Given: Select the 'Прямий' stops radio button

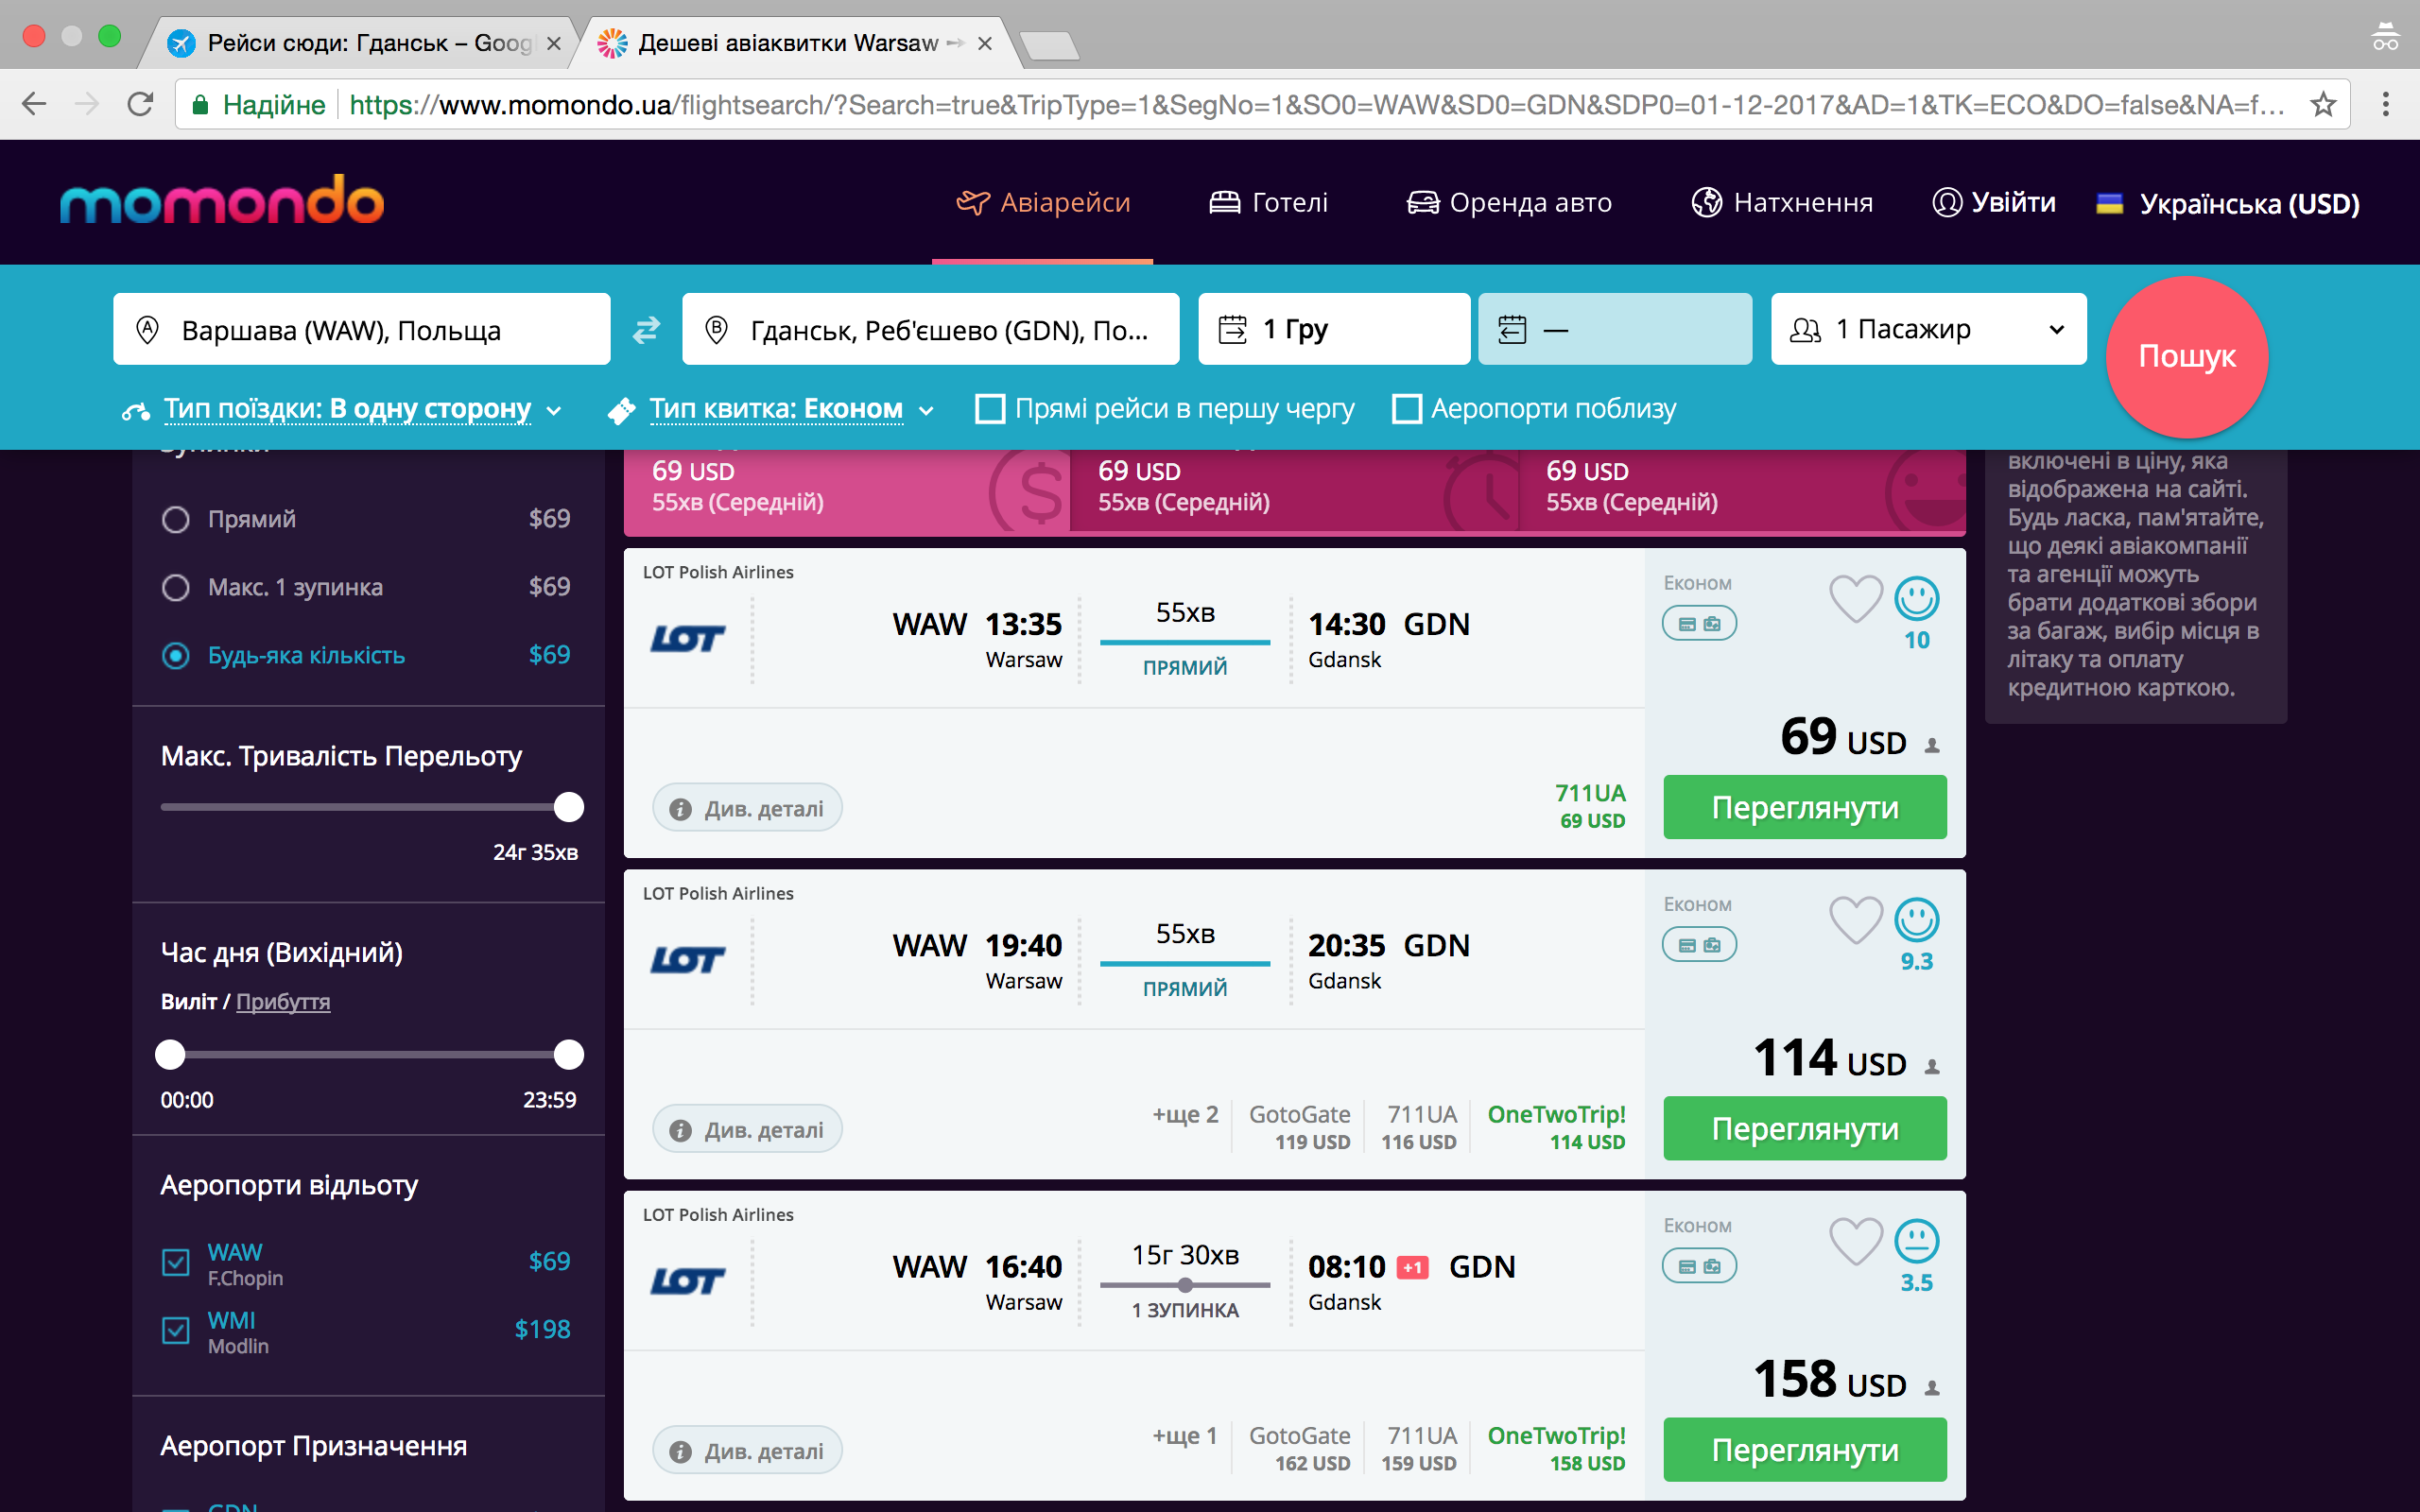Looking at the screenshot, I should pos(176,519).
